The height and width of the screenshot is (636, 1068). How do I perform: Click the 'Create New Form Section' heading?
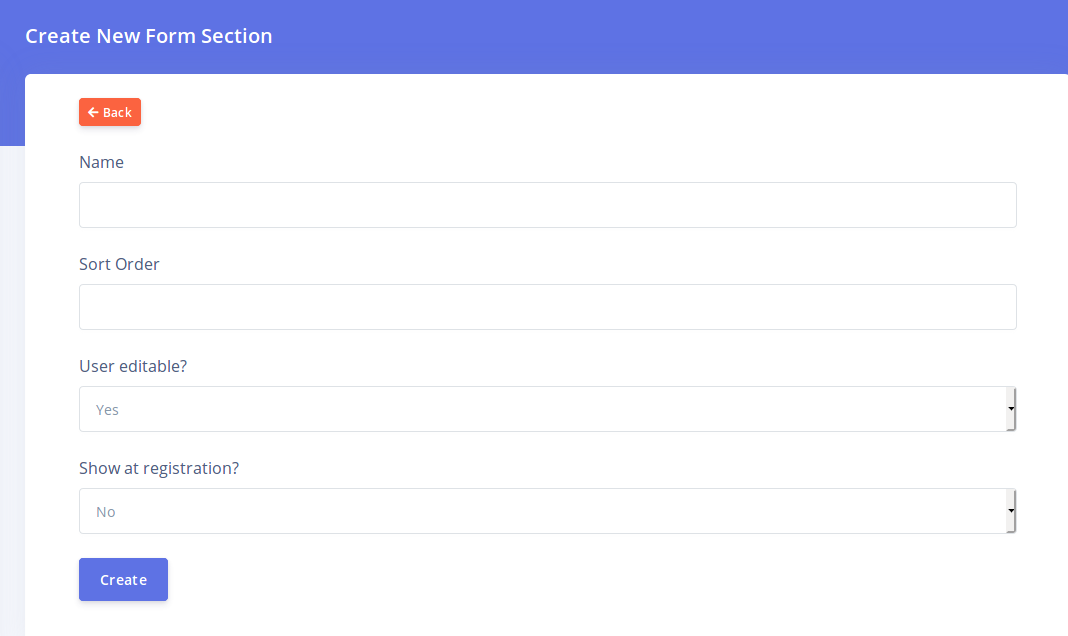[149, 36]
